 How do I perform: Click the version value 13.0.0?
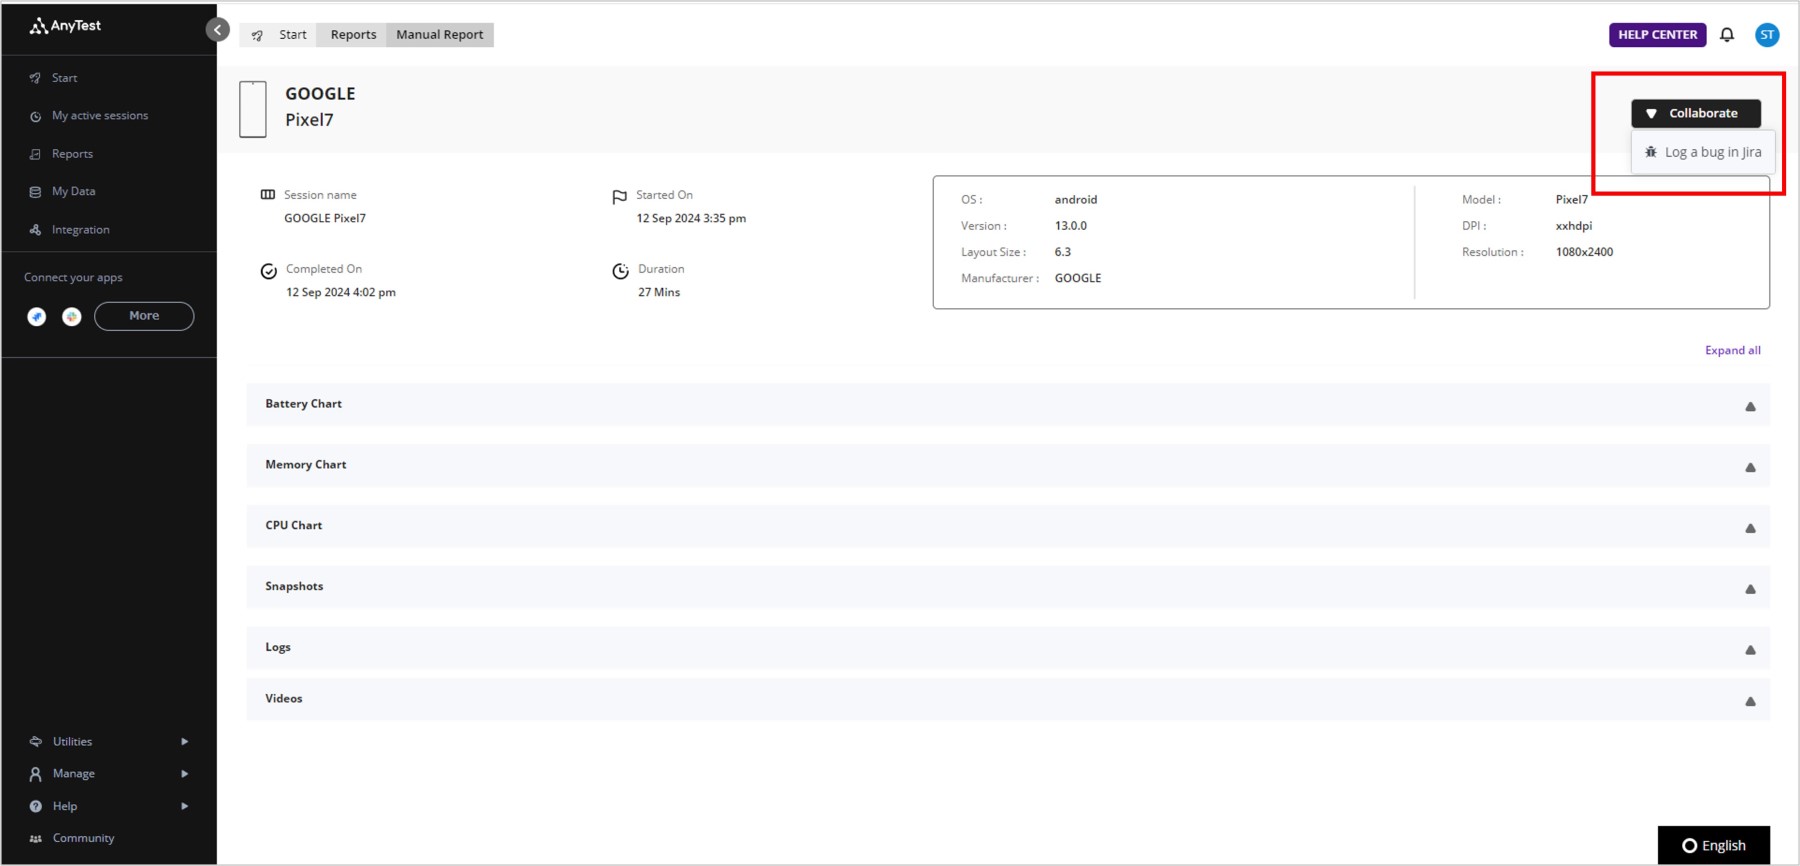pos(1071,226)
